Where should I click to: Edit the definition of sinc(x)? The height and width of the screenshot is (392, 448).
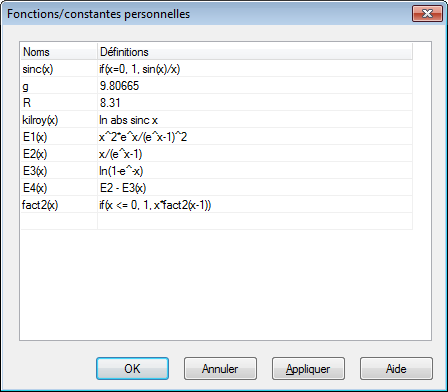(255, 69)
